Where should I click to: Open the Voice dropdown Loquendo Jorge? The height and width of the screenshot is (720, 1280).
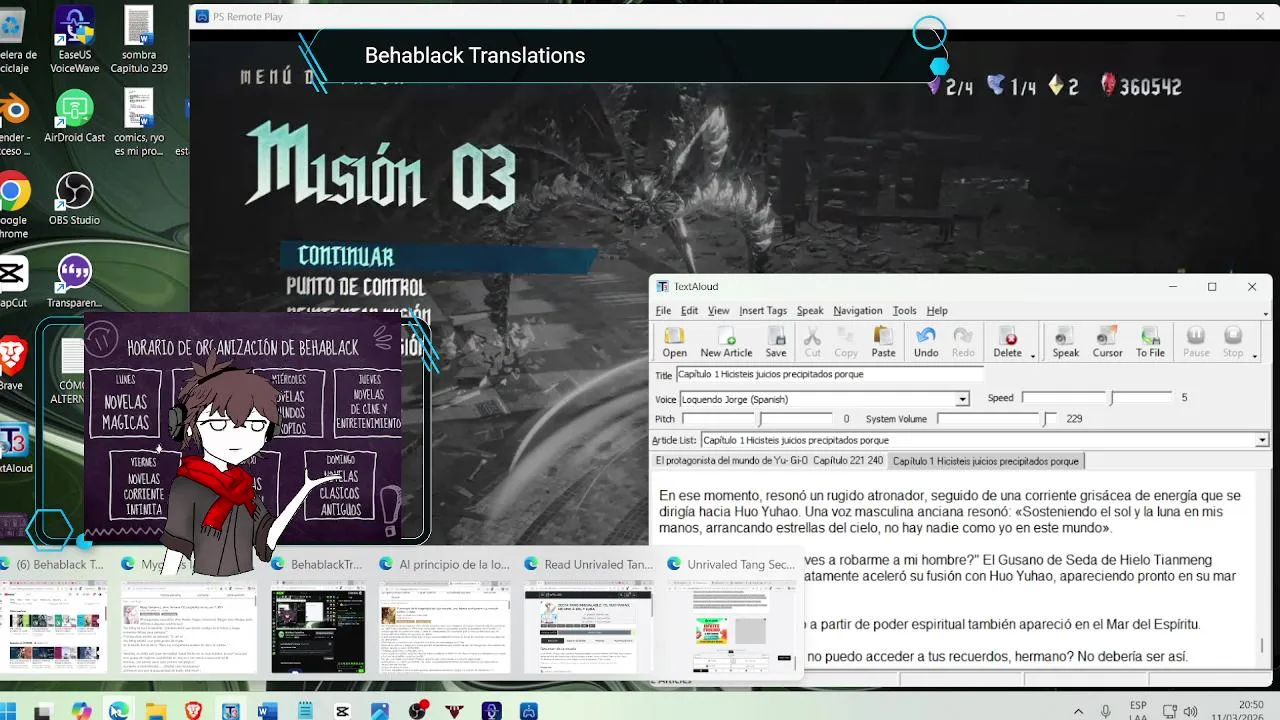coord(963,399)
